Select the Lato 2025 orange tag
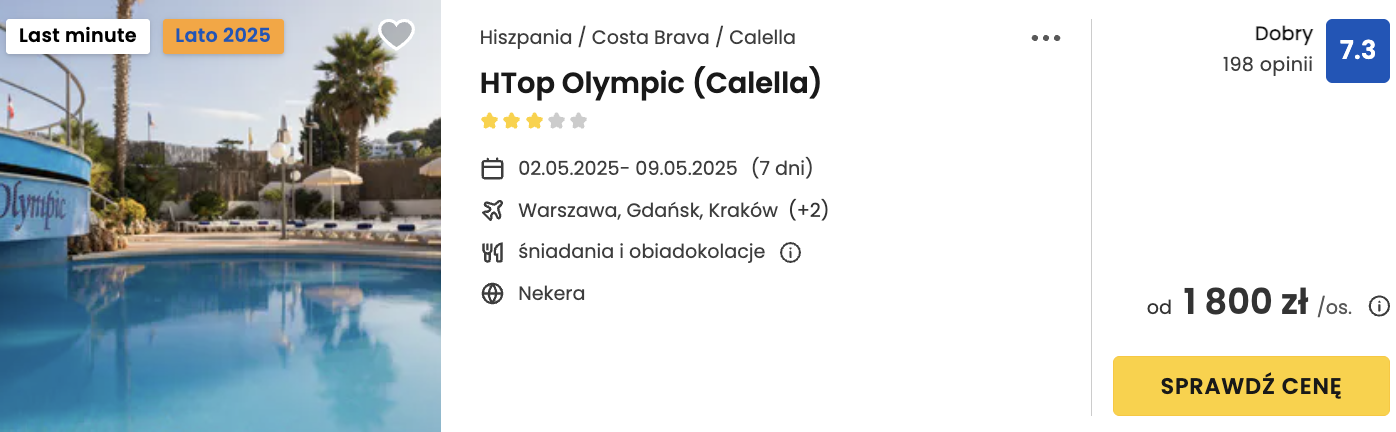The width and height of the screenshot is (1396, 432). pyautogui.click(x=223, y=36)
